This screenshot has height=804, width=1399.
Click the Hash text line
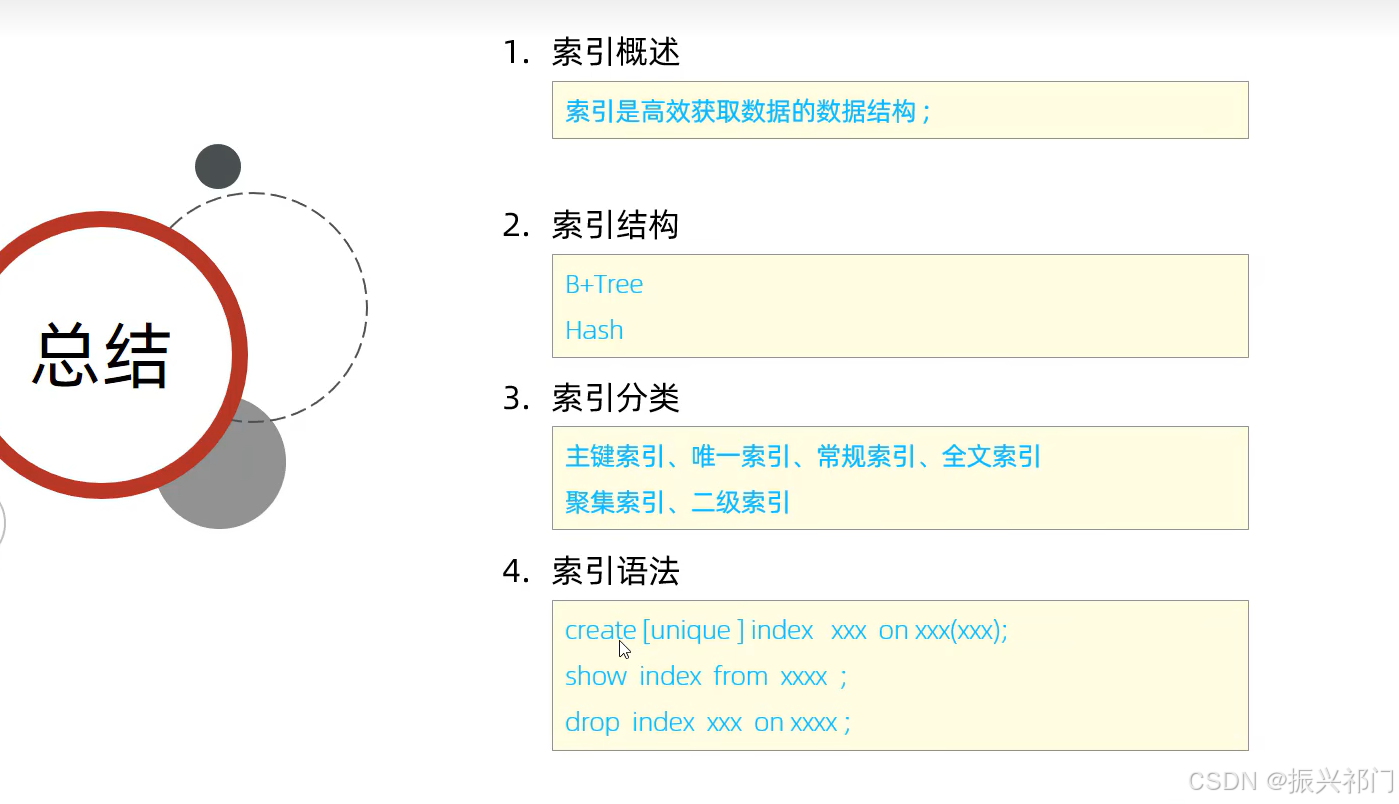(594, 330)
